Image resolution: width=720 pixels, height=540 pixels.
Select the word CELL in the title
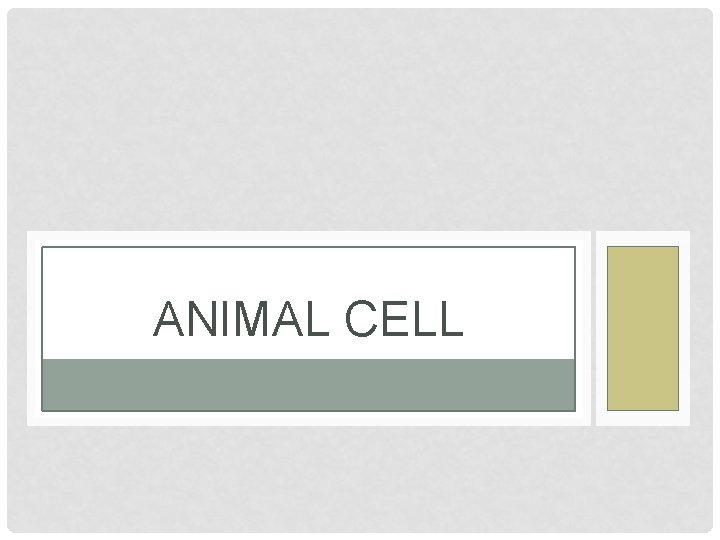[x=404, y=318]
